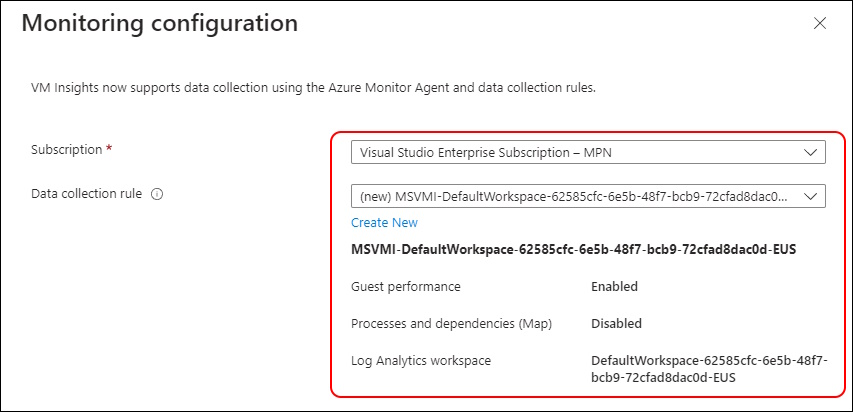
Task: Click the Enabled value for Guest performance
Action: [614, 286]
